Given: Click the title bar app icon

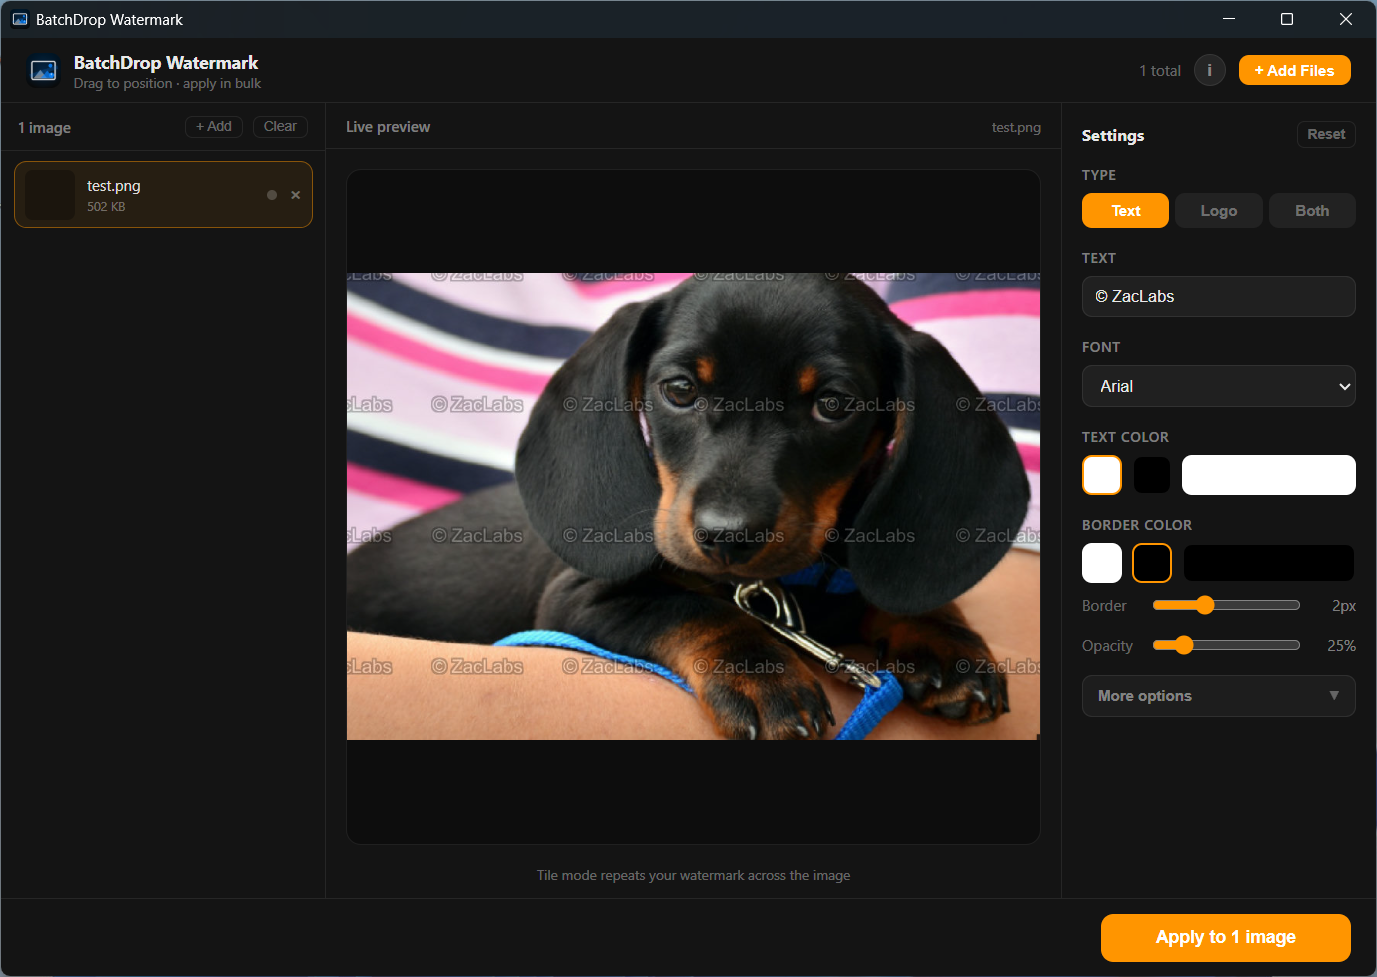Looking at the screenshot, I should 20,20.
